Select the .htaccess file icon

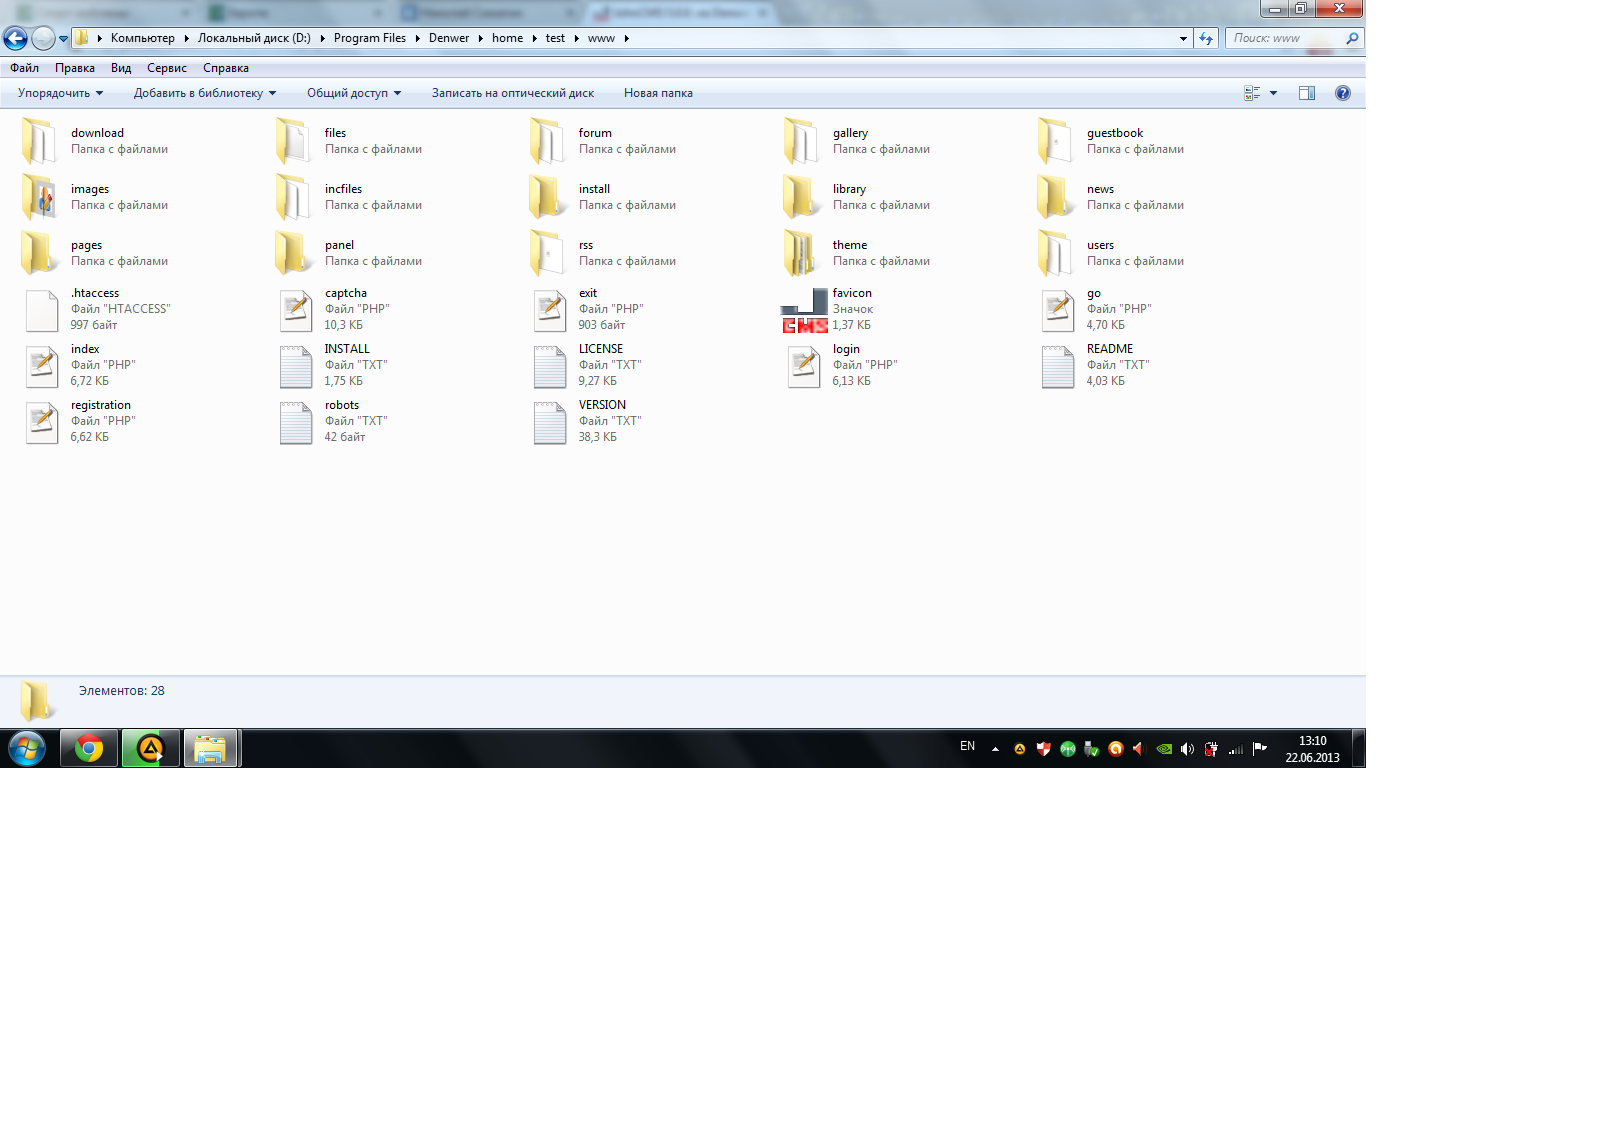(x=41, y=310)
